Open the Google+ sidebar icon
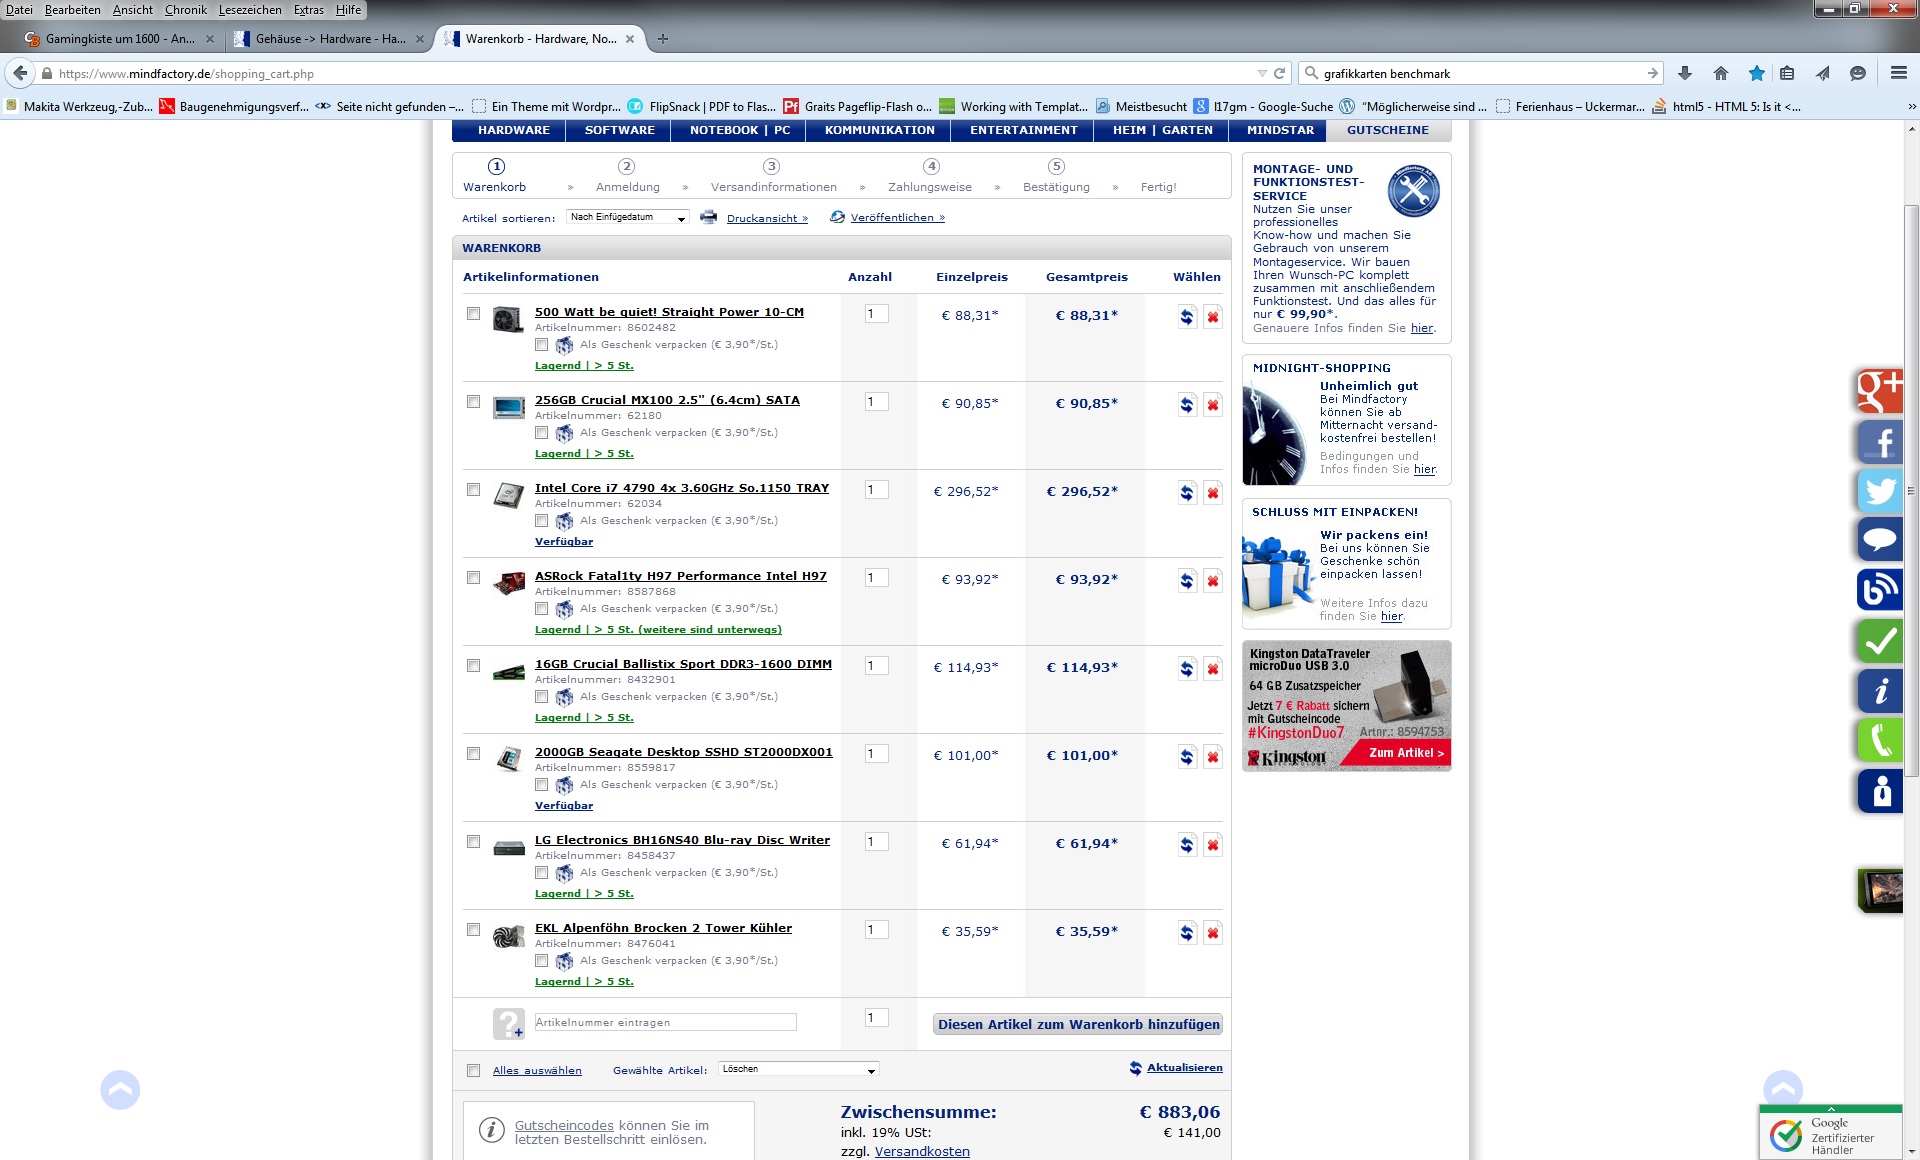 click(1879, 391)
